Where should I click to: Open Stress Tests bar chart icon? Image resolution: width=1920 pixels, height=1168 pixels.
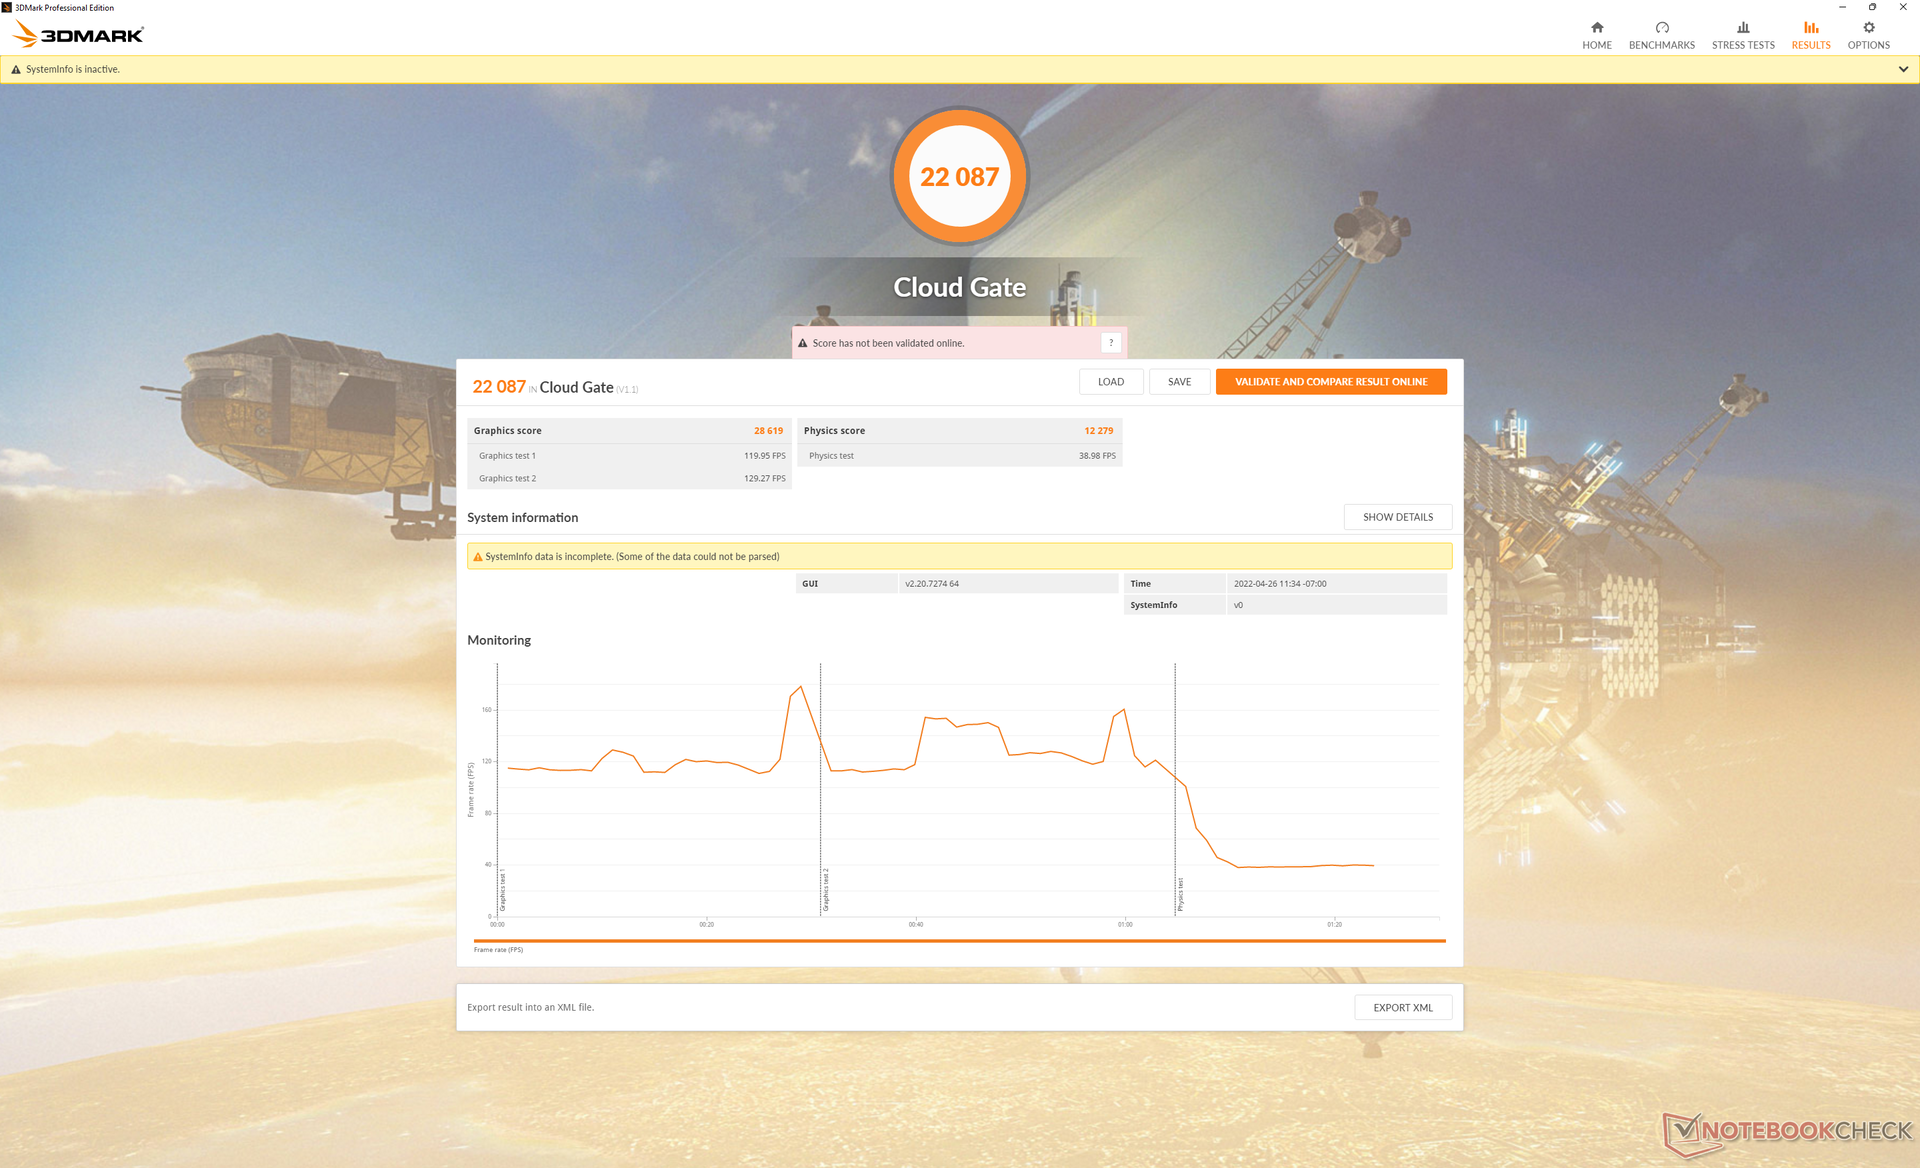point(1742,28)
